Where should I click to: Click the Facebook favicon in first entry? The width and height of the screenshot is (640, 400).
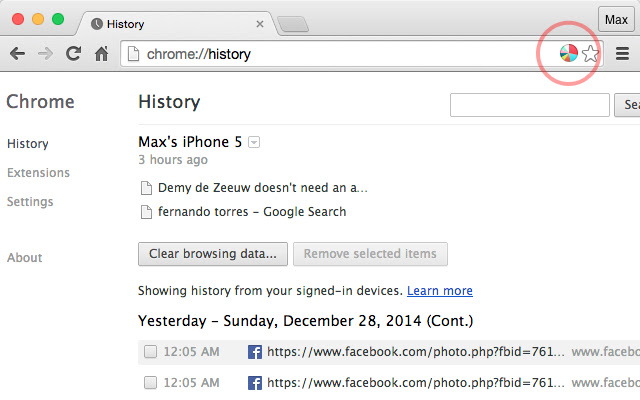point(254,352)
